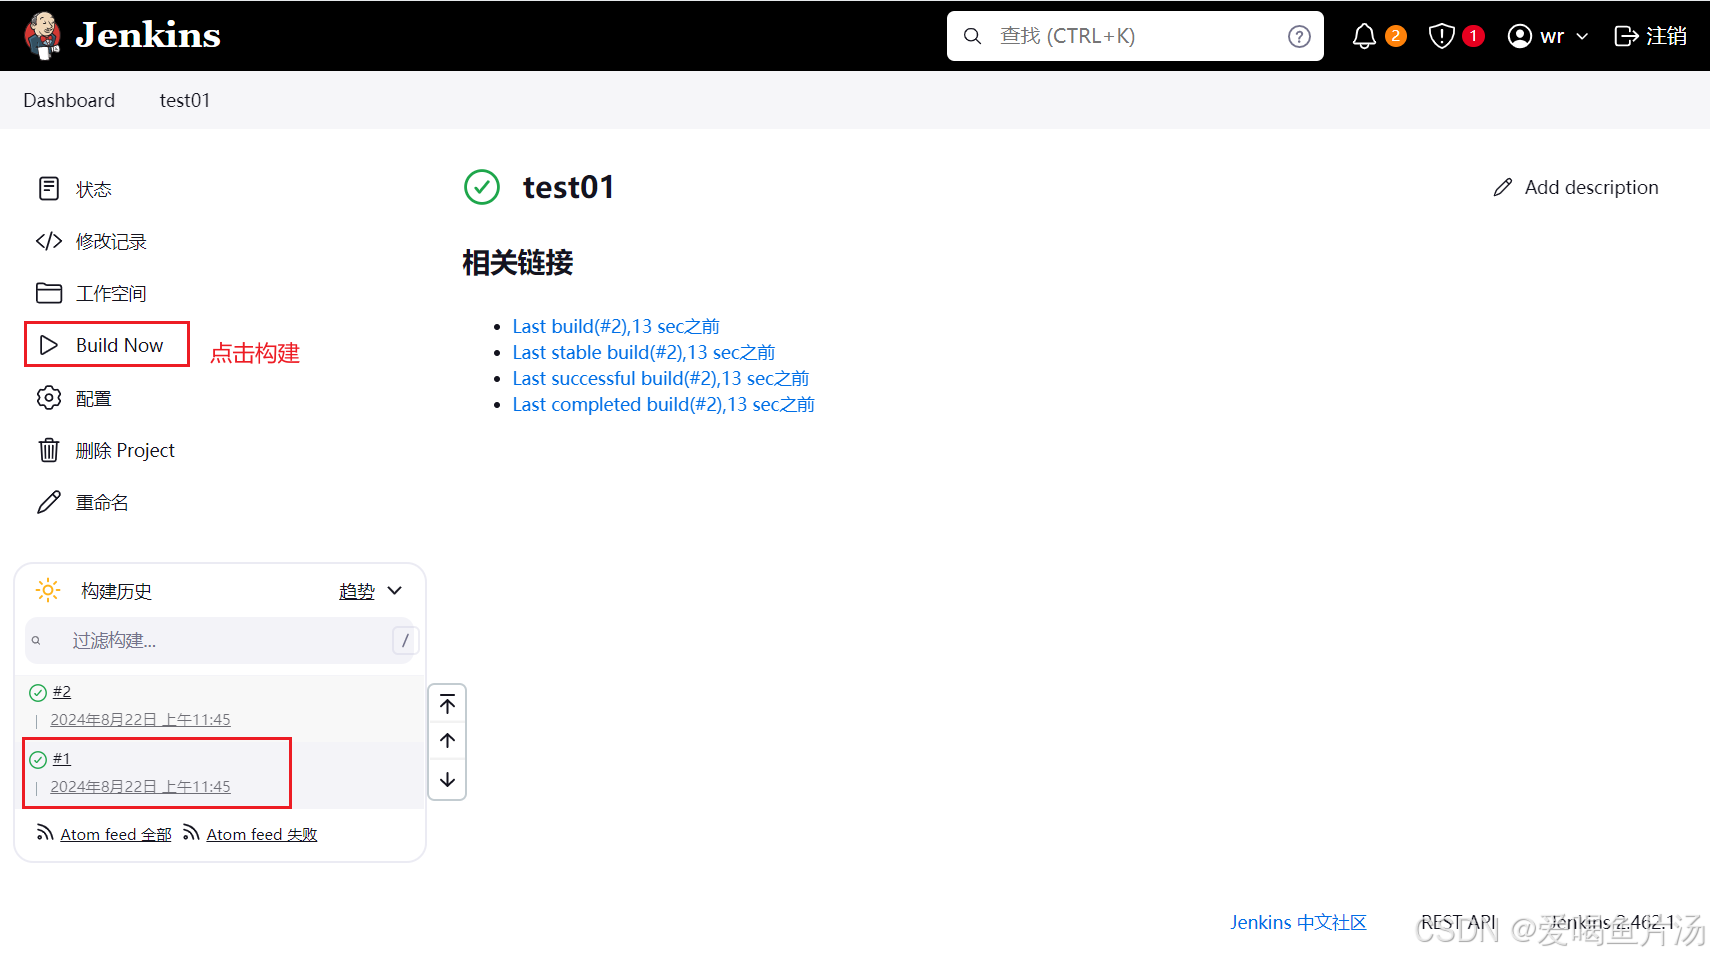Open Atom feed 全部 link

pyautogui.click(x=116, y=834)
